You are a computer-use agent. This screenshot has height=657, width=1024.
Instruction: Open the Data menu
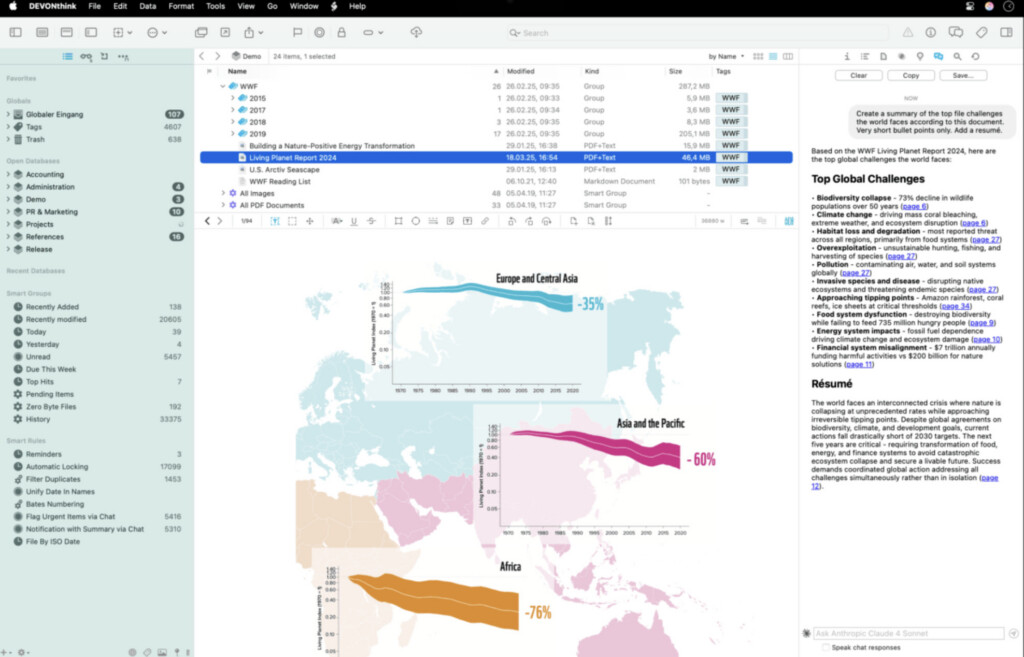pyautogui.click(x=148, y=7)
